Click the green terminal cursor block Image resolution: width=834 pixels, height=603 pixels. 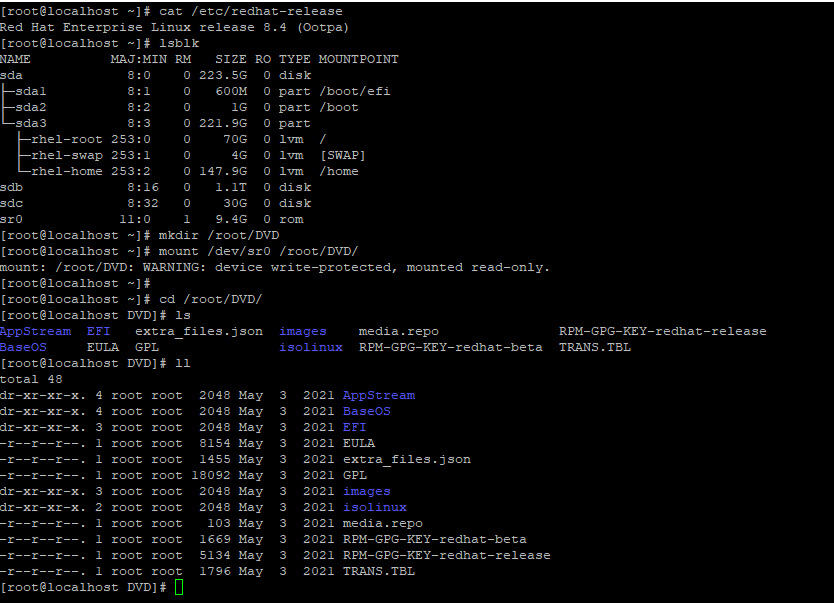pyautogui.click(x=179, y=587)
